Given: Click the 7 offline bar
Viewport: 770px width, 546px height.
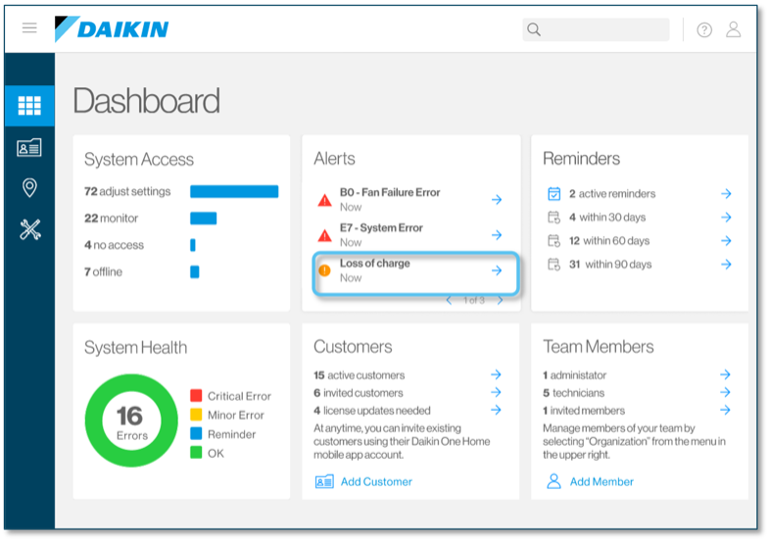Looking at the screenshot, I should 194,272.
